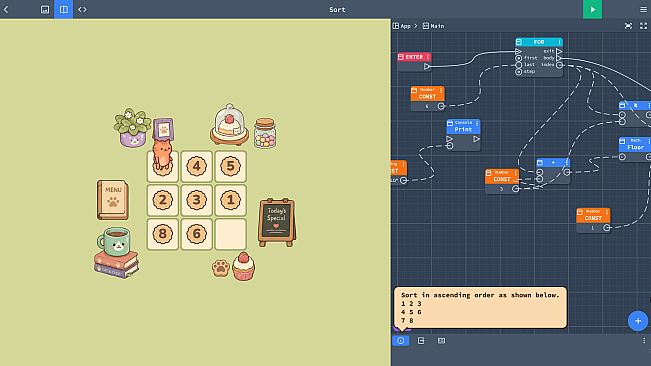Image resolution: width=651 pixels, height=366 pixels.
Task: Click the output port of CONST node valued 3
Action: [x=515, y=189]
